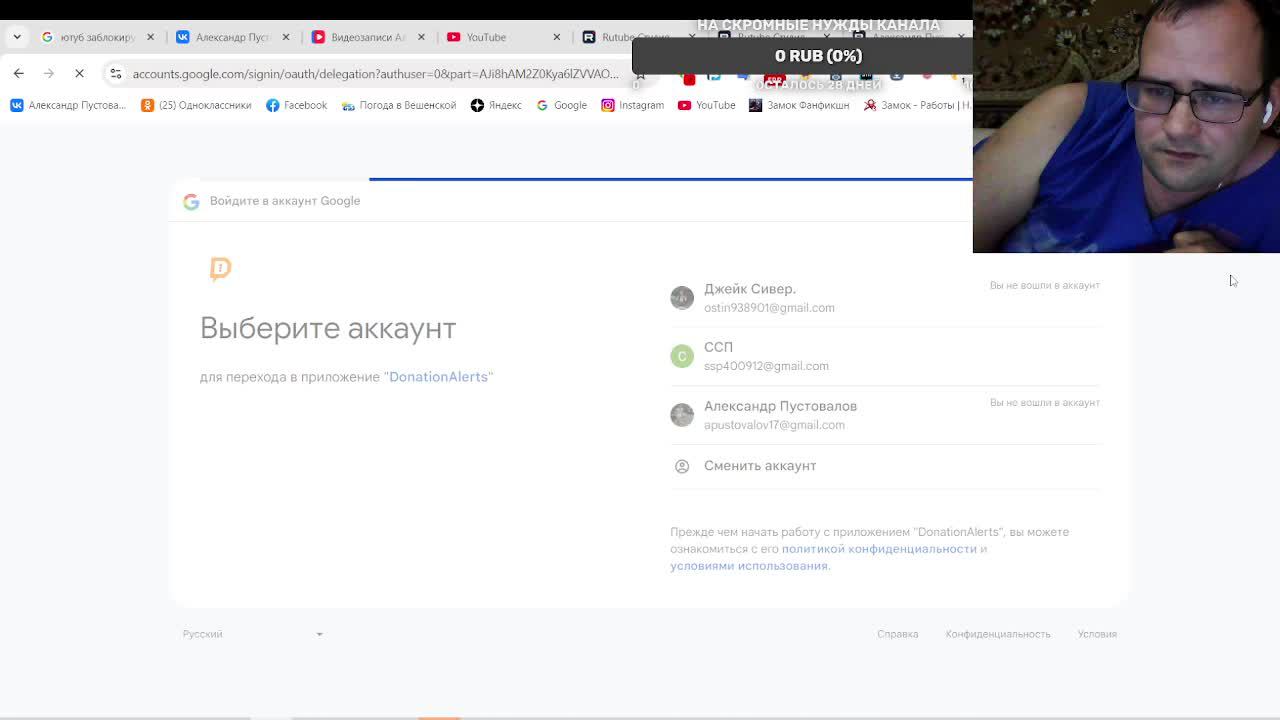Open the YouTube bookmark
This screenshot has width=1280, height=720.
706,105
